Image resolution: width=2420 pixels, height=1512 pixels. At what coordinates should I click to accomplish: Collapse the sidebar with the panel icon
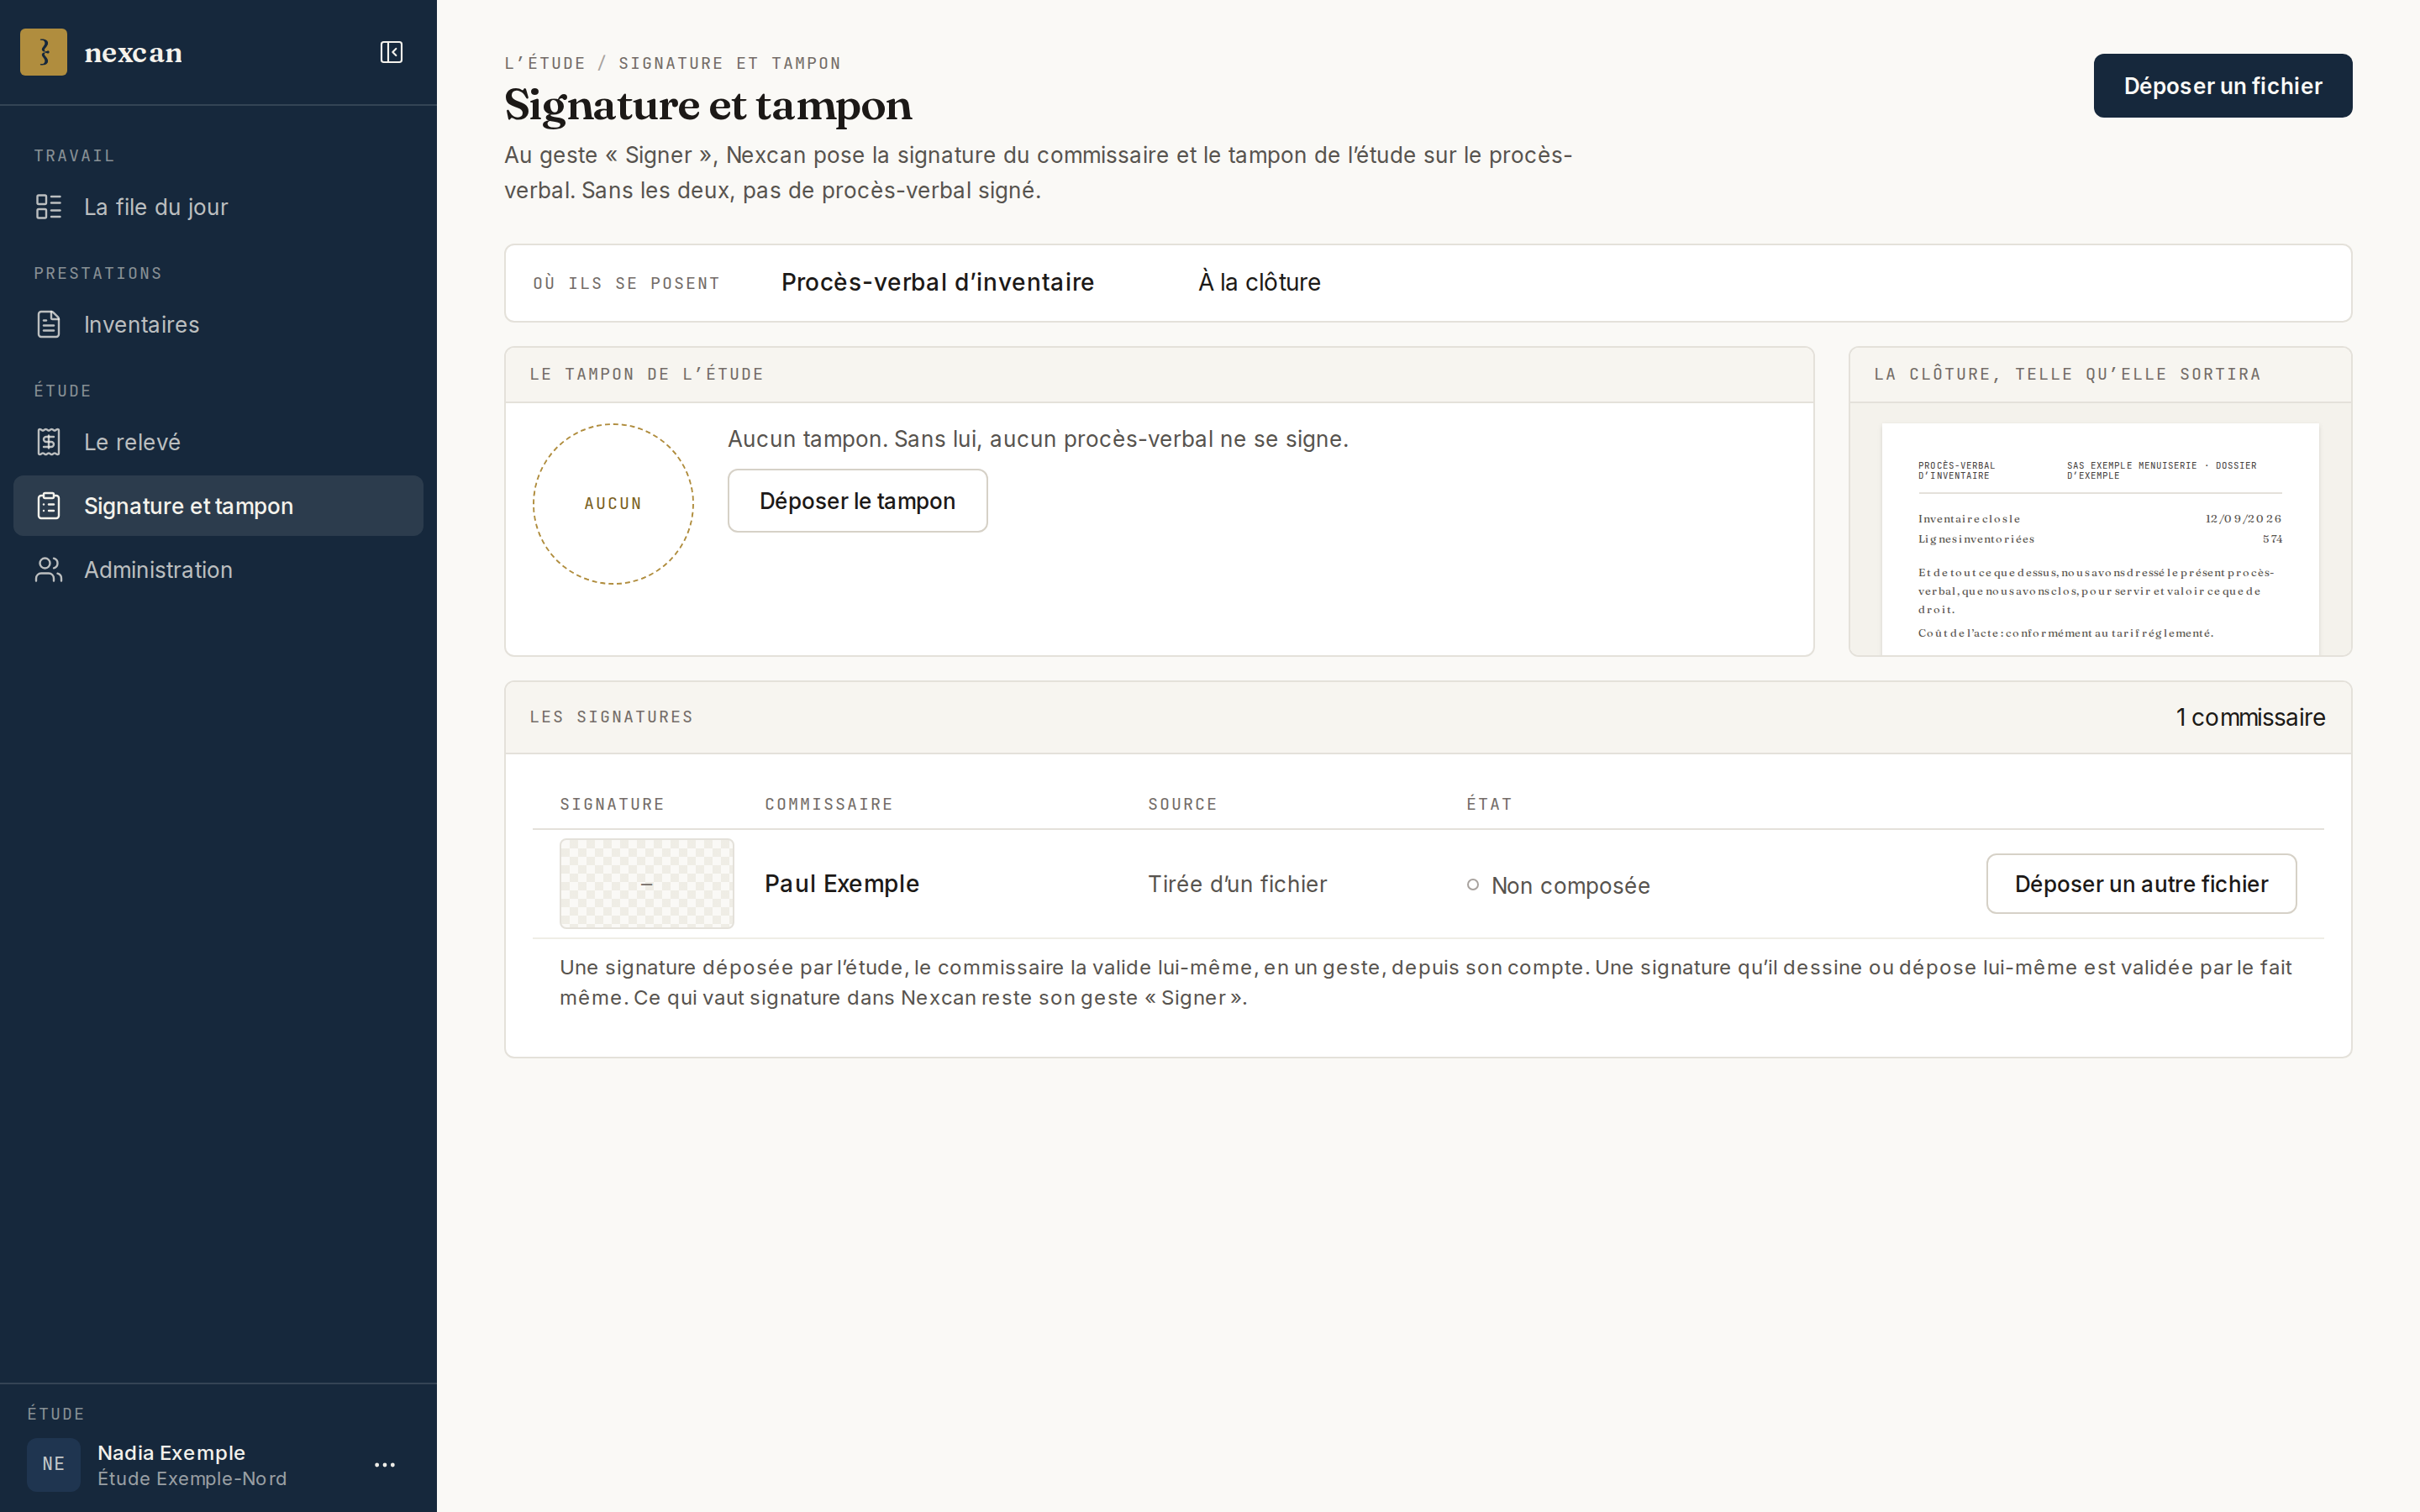pyautogui.click(x=391, y=52)
